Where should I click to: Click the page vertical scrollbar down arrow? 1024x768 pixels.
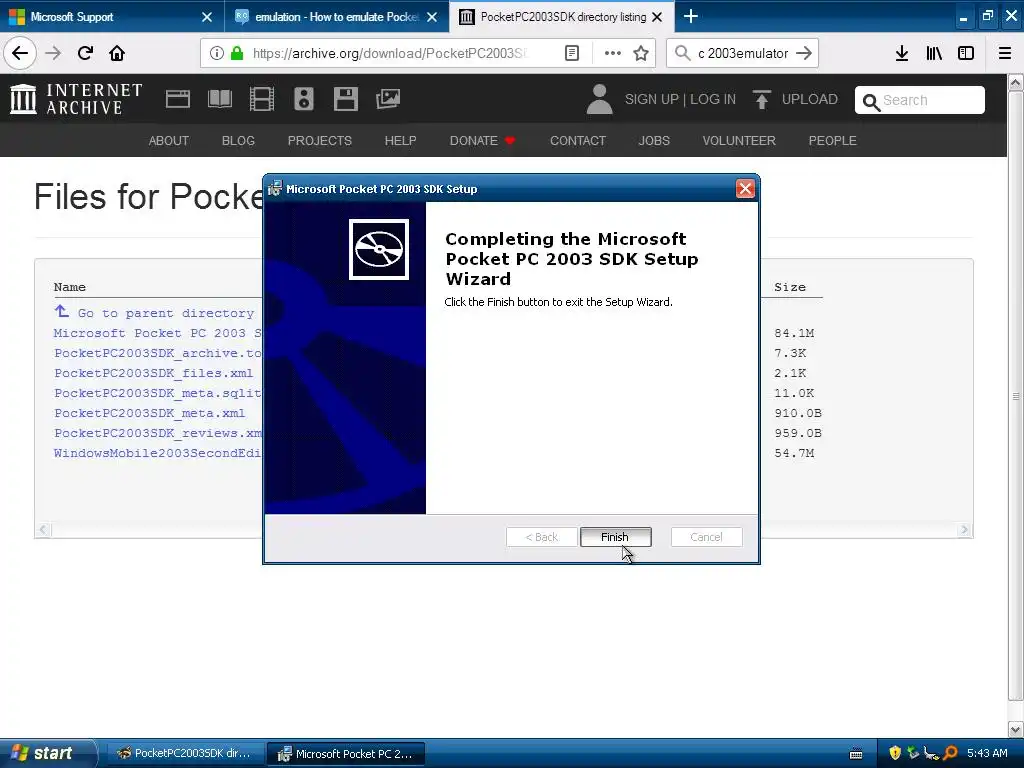(x=1015, y=728)
